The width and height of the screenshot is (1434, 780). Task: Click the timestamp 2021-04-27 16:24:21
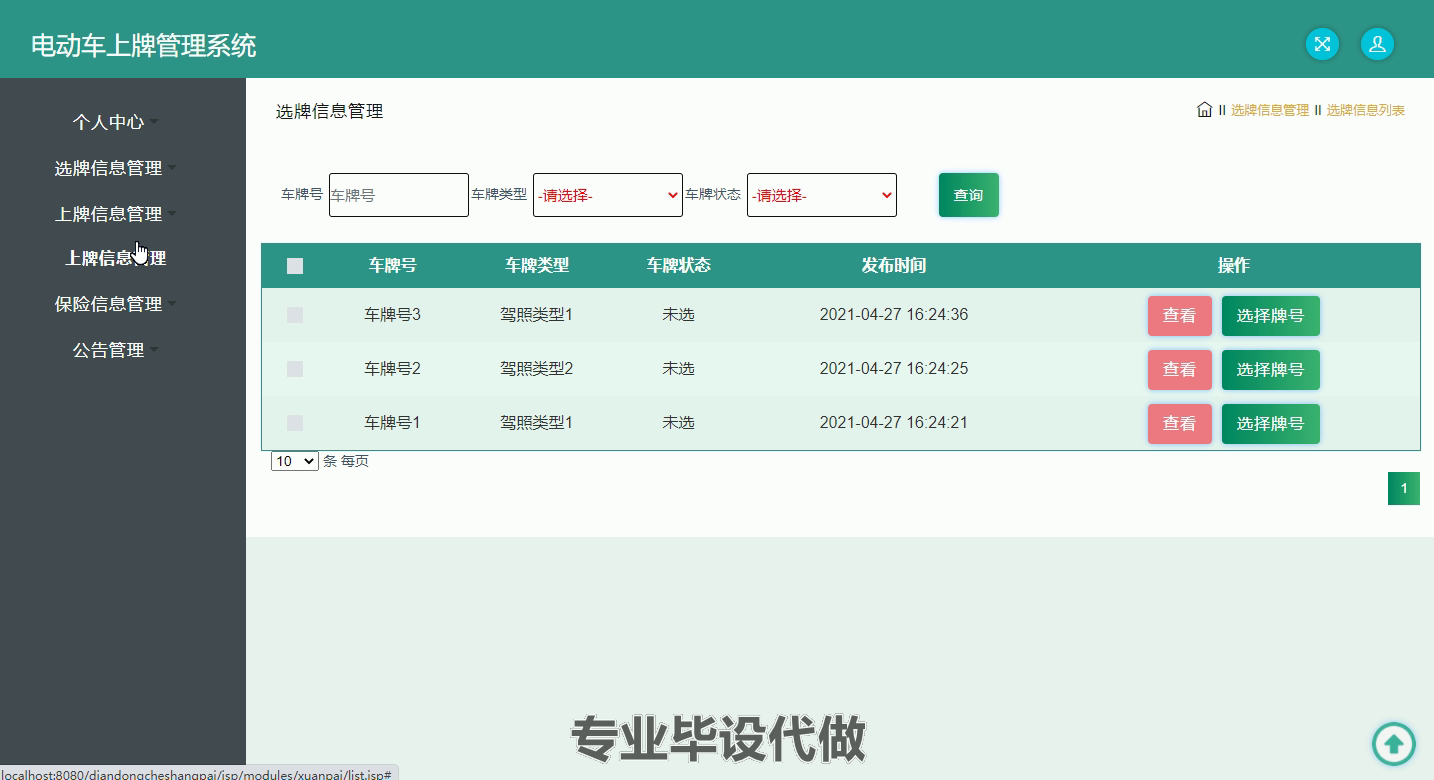coord(893,423)
